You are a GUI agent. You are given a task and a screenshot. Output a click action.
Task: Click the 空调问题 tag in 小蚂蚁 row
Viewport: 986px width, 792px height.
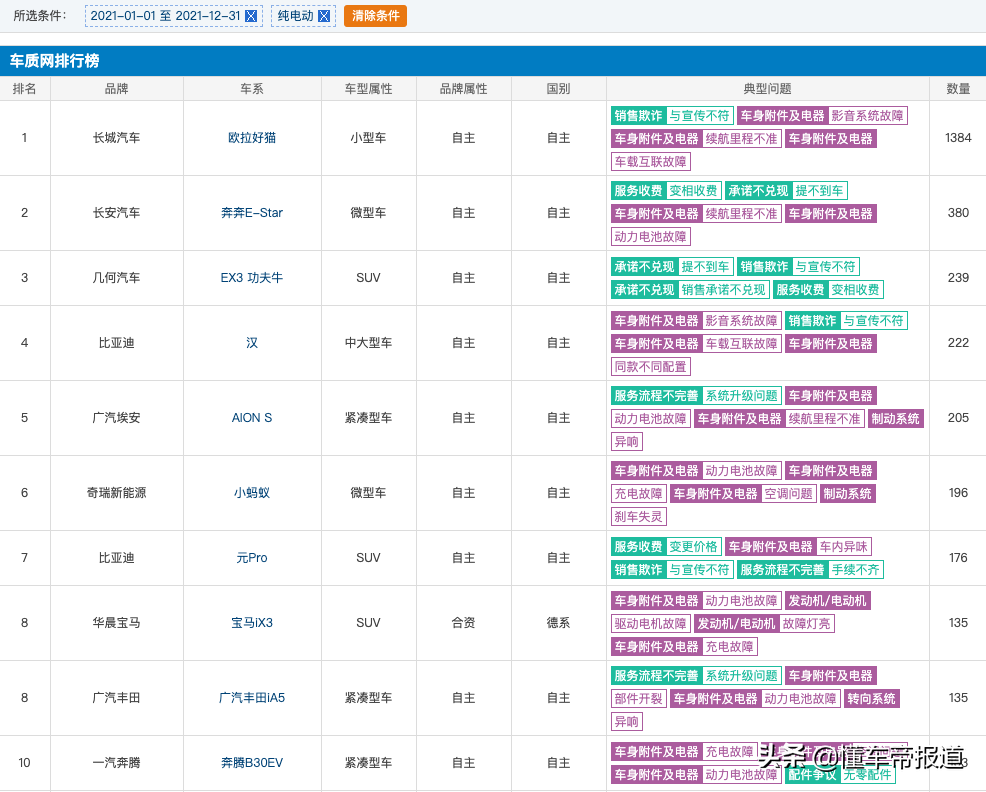click(x=789, y=494)
